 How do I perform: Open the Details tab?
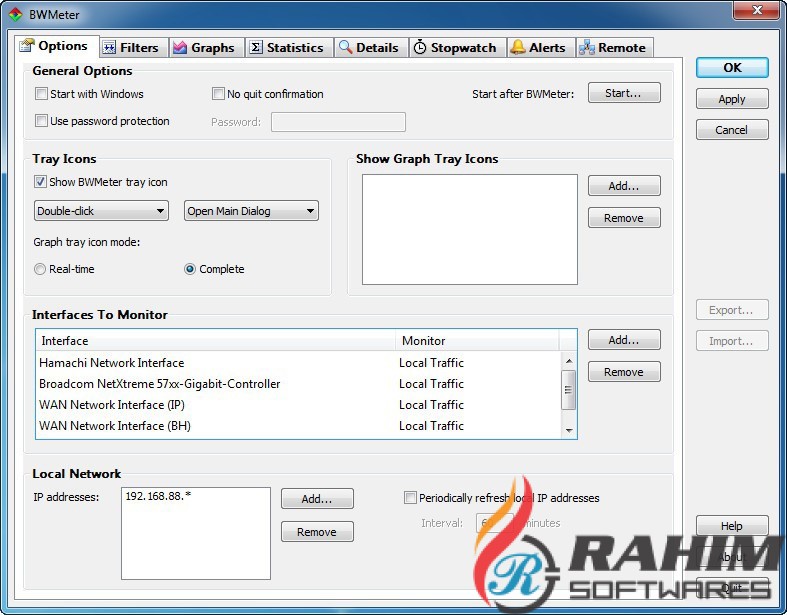371,48
